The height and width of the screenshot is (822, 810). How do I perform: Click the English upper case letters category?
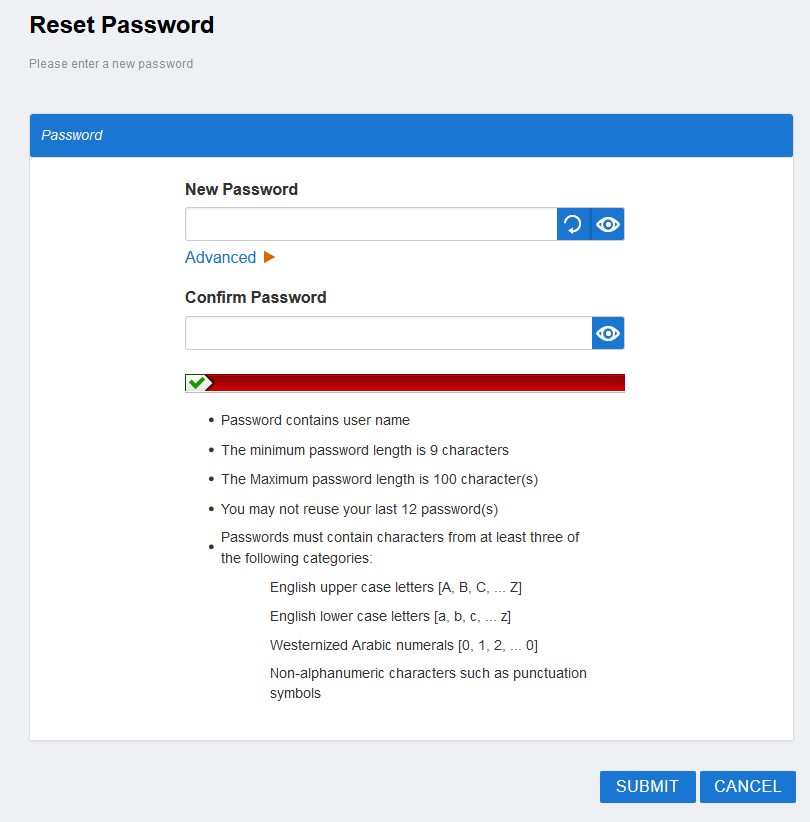click(395, 587)
